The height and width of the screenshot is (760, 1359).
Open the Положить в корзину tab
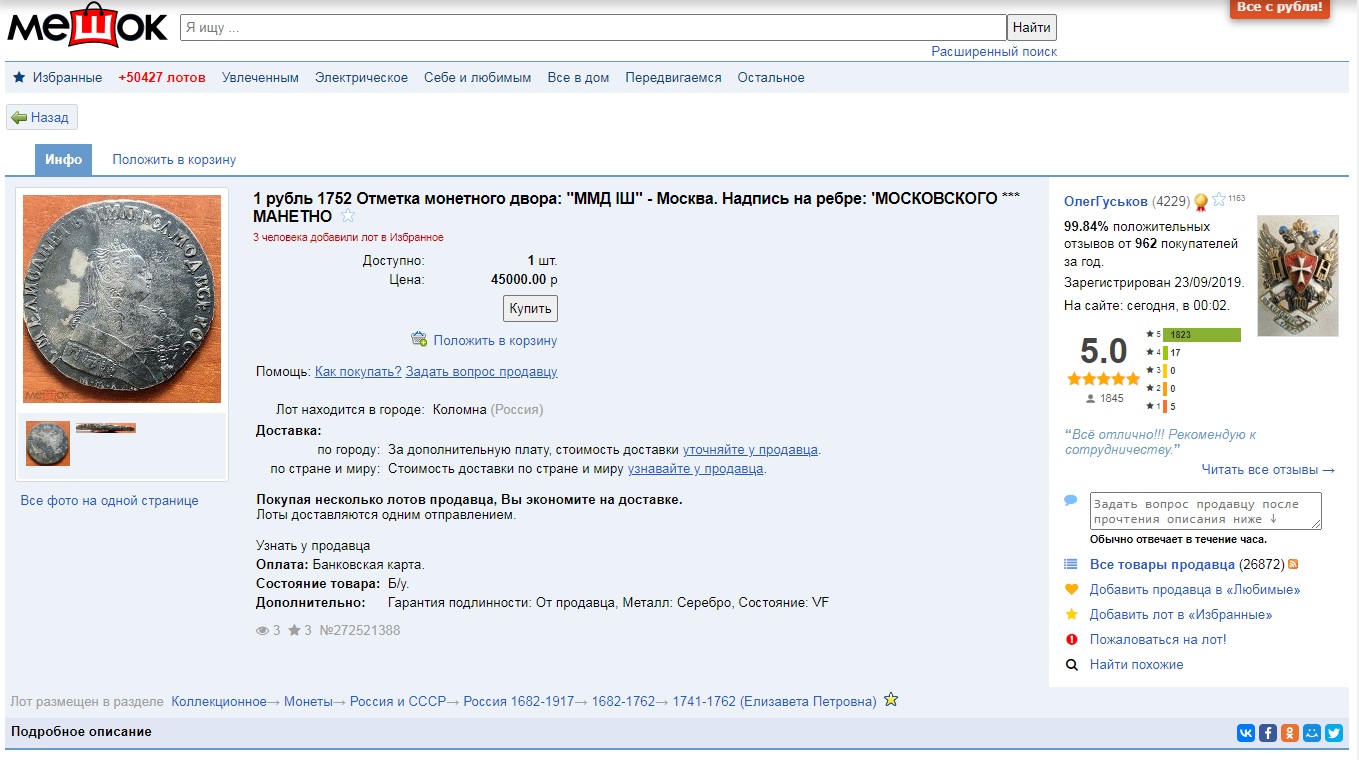174,160
